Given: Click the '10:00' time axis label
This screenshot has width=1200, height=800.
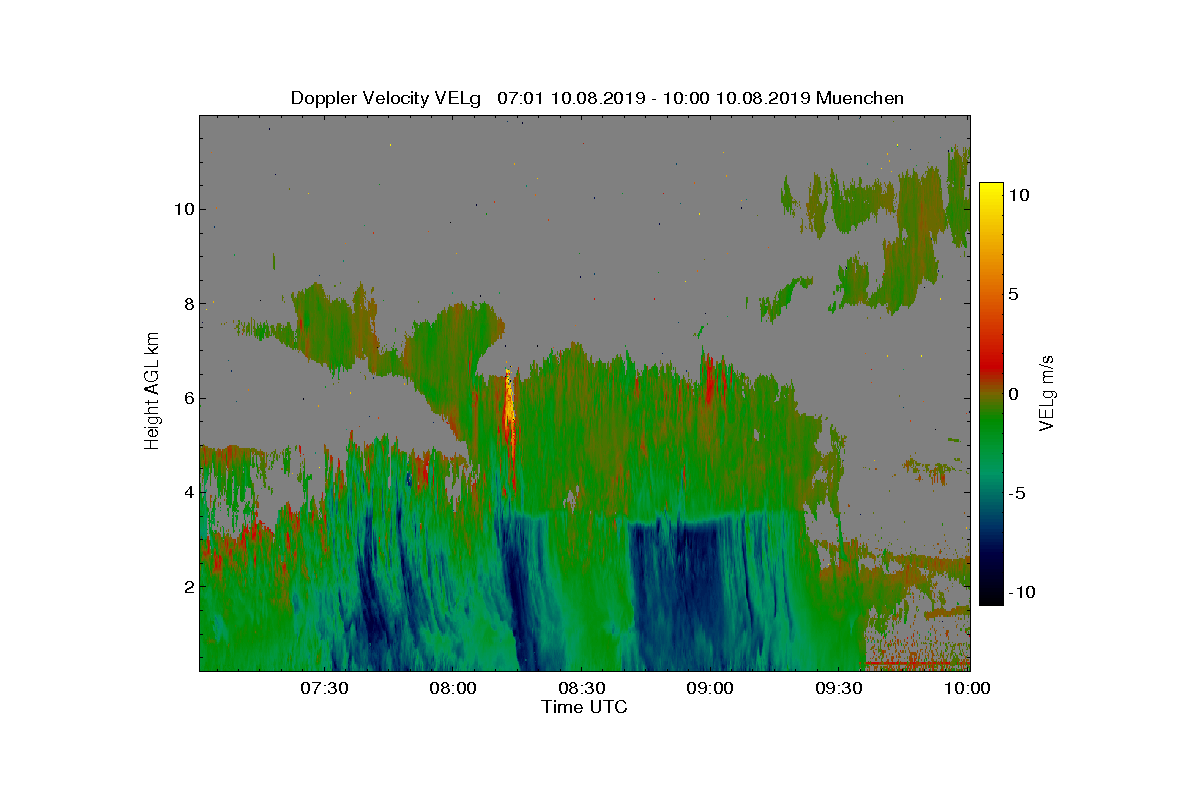Looking at the screenshot, I should [x=968, y=688].
